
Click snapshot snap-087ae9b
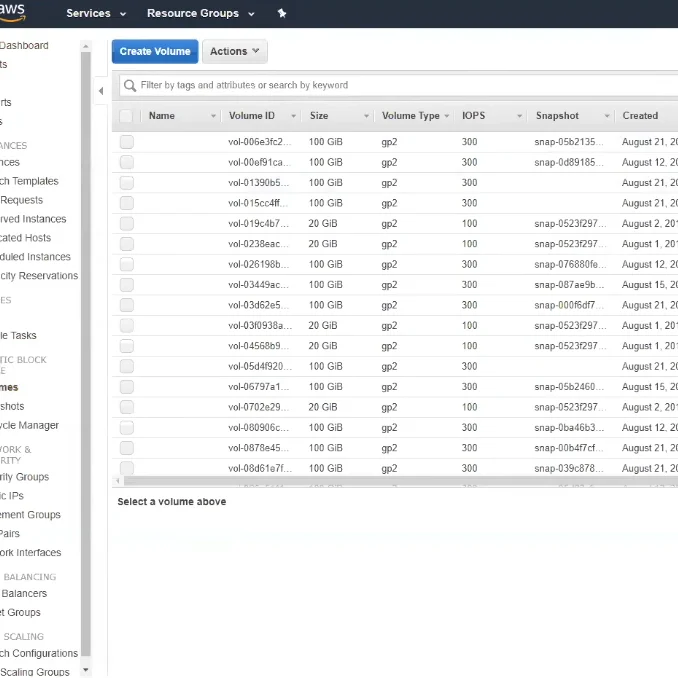pos(569,285)
